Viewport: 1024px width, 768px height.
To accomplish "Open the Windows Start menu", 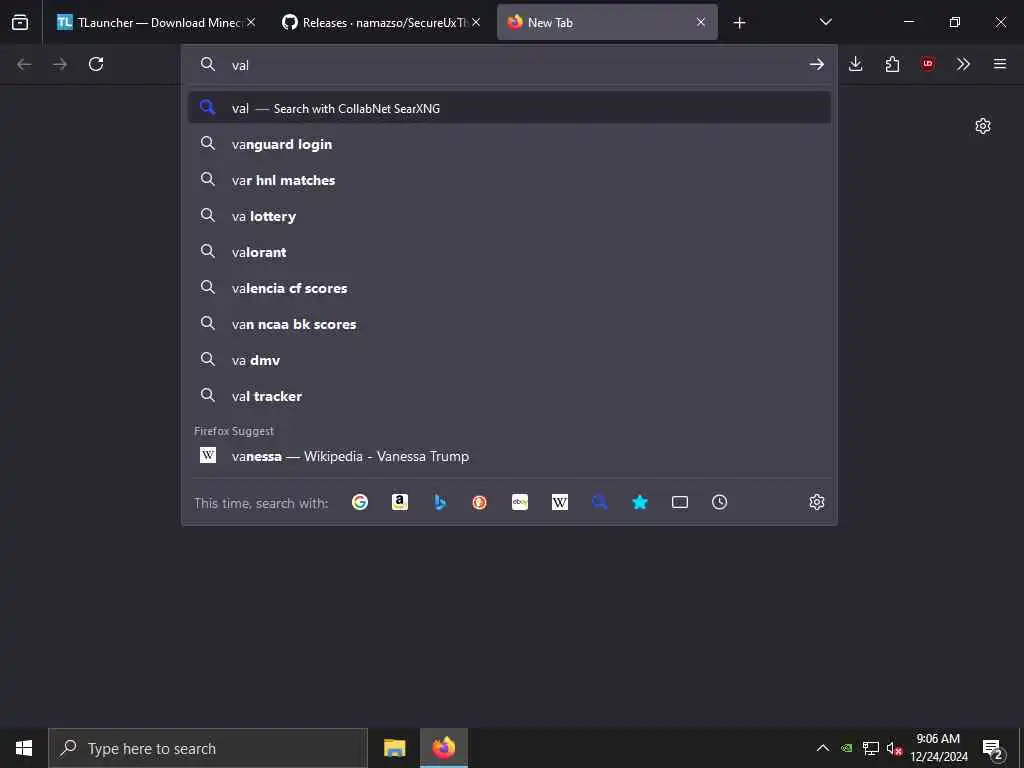I will coord(24,748).
